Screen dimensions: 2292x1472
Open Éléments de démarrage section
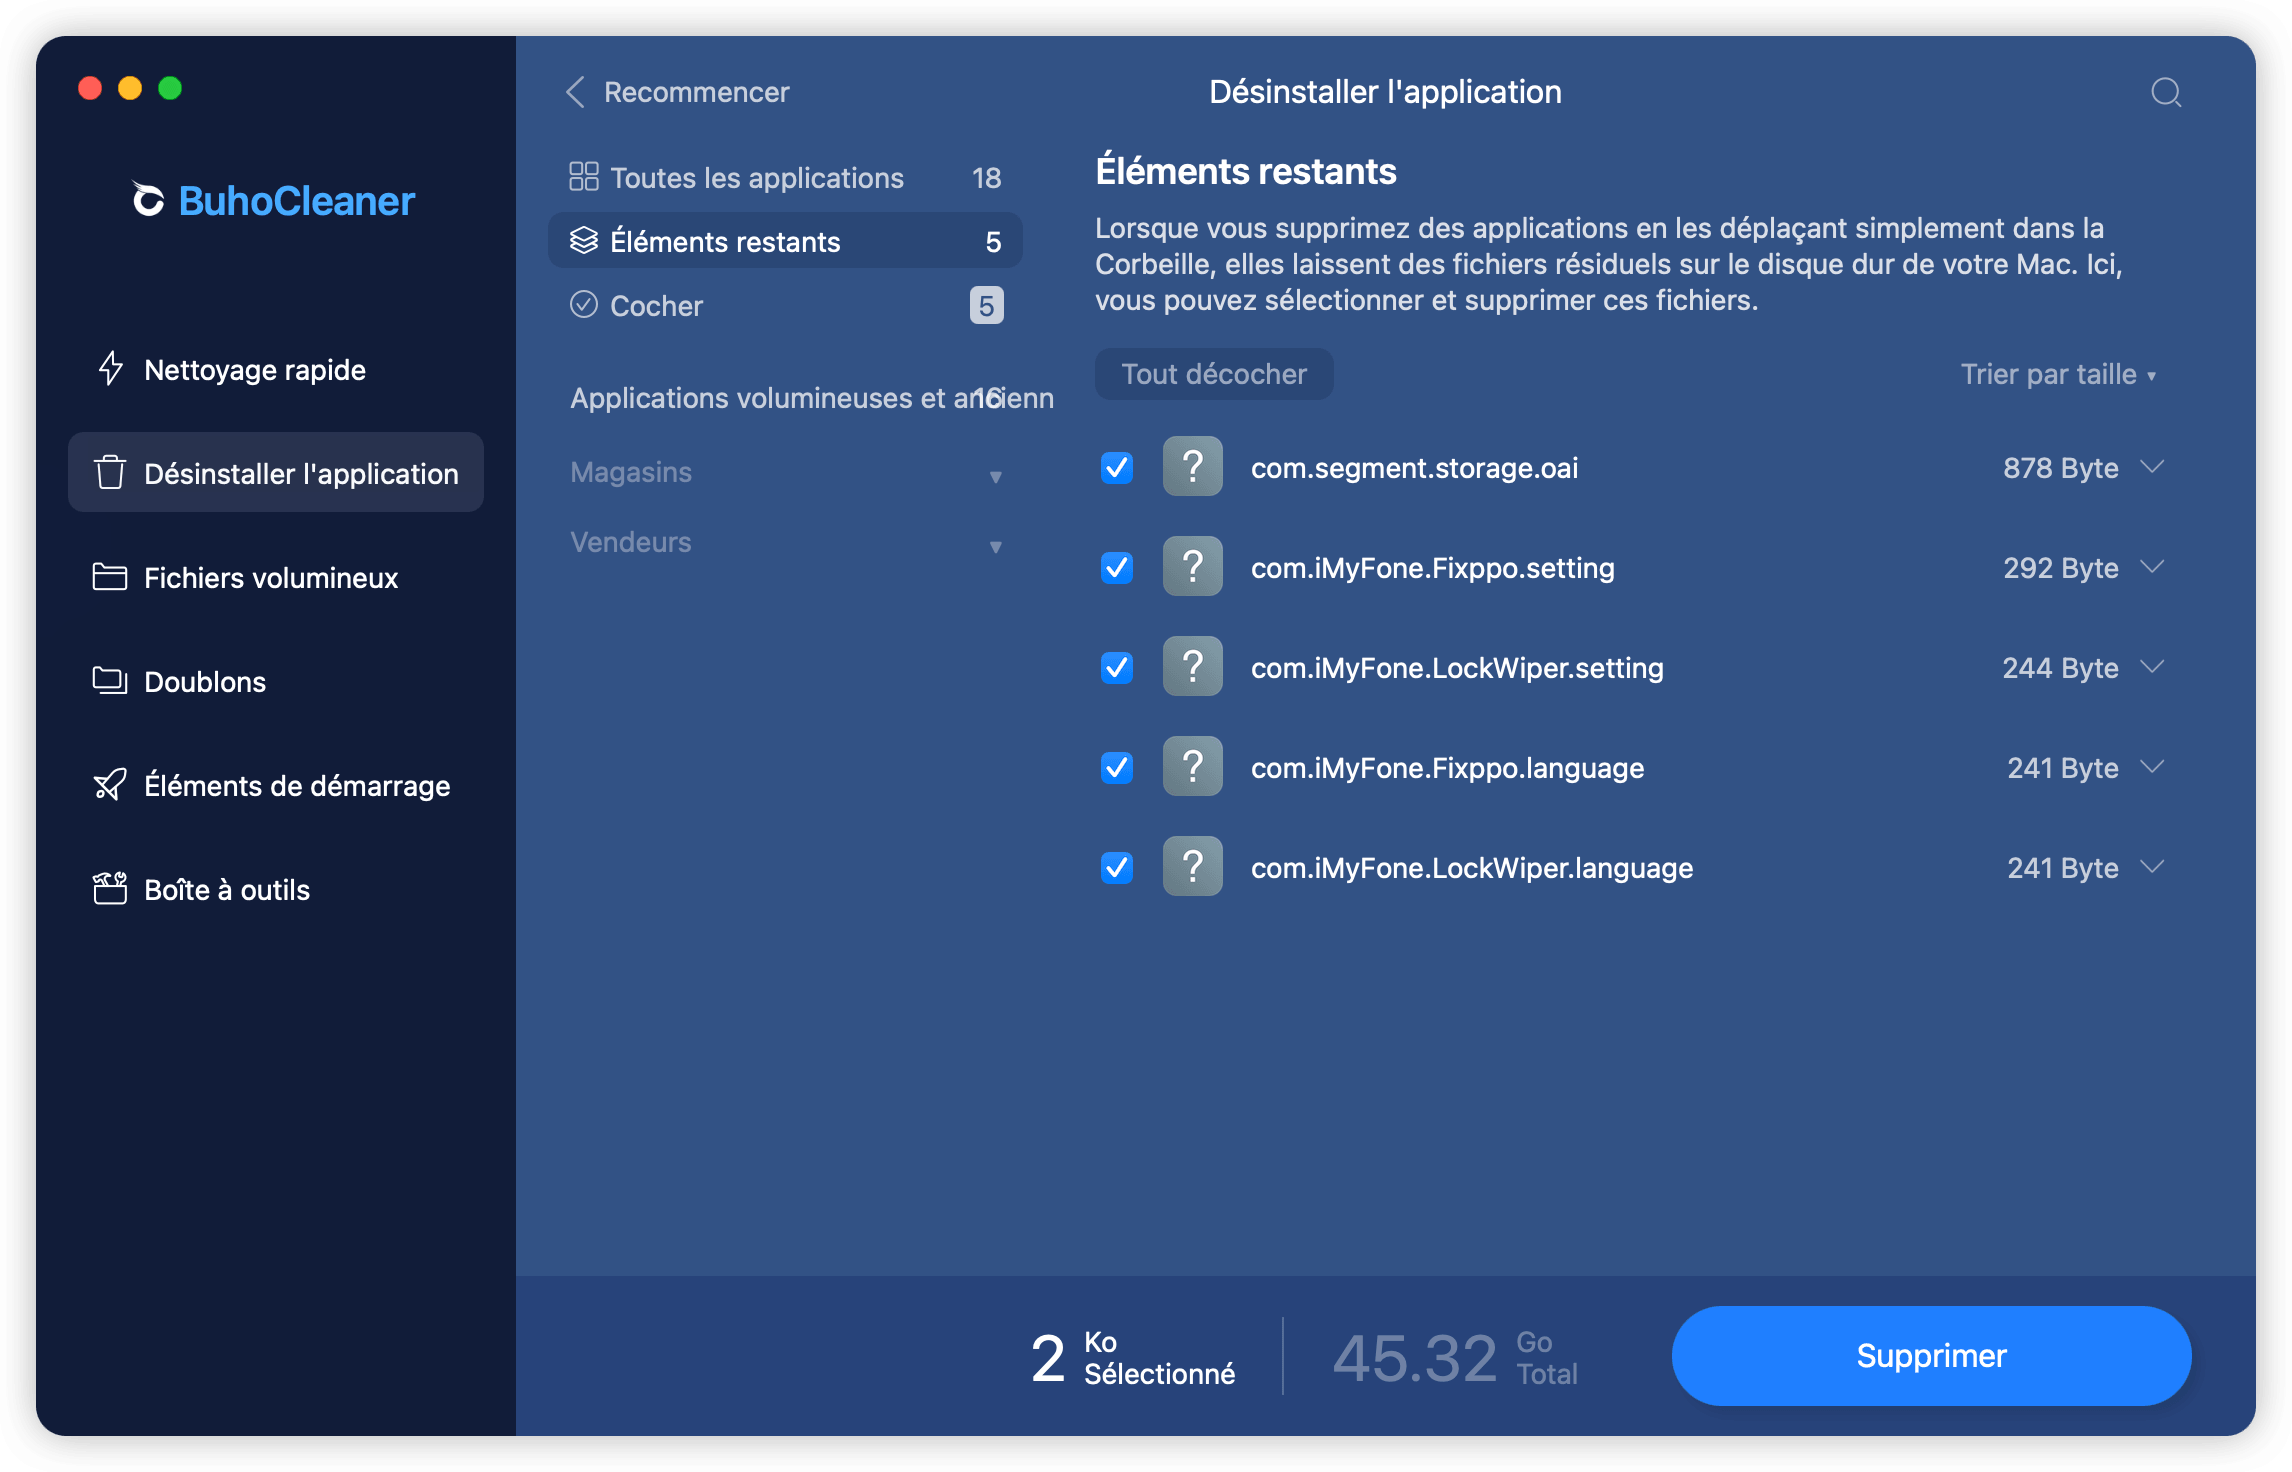tap(276, 785)
